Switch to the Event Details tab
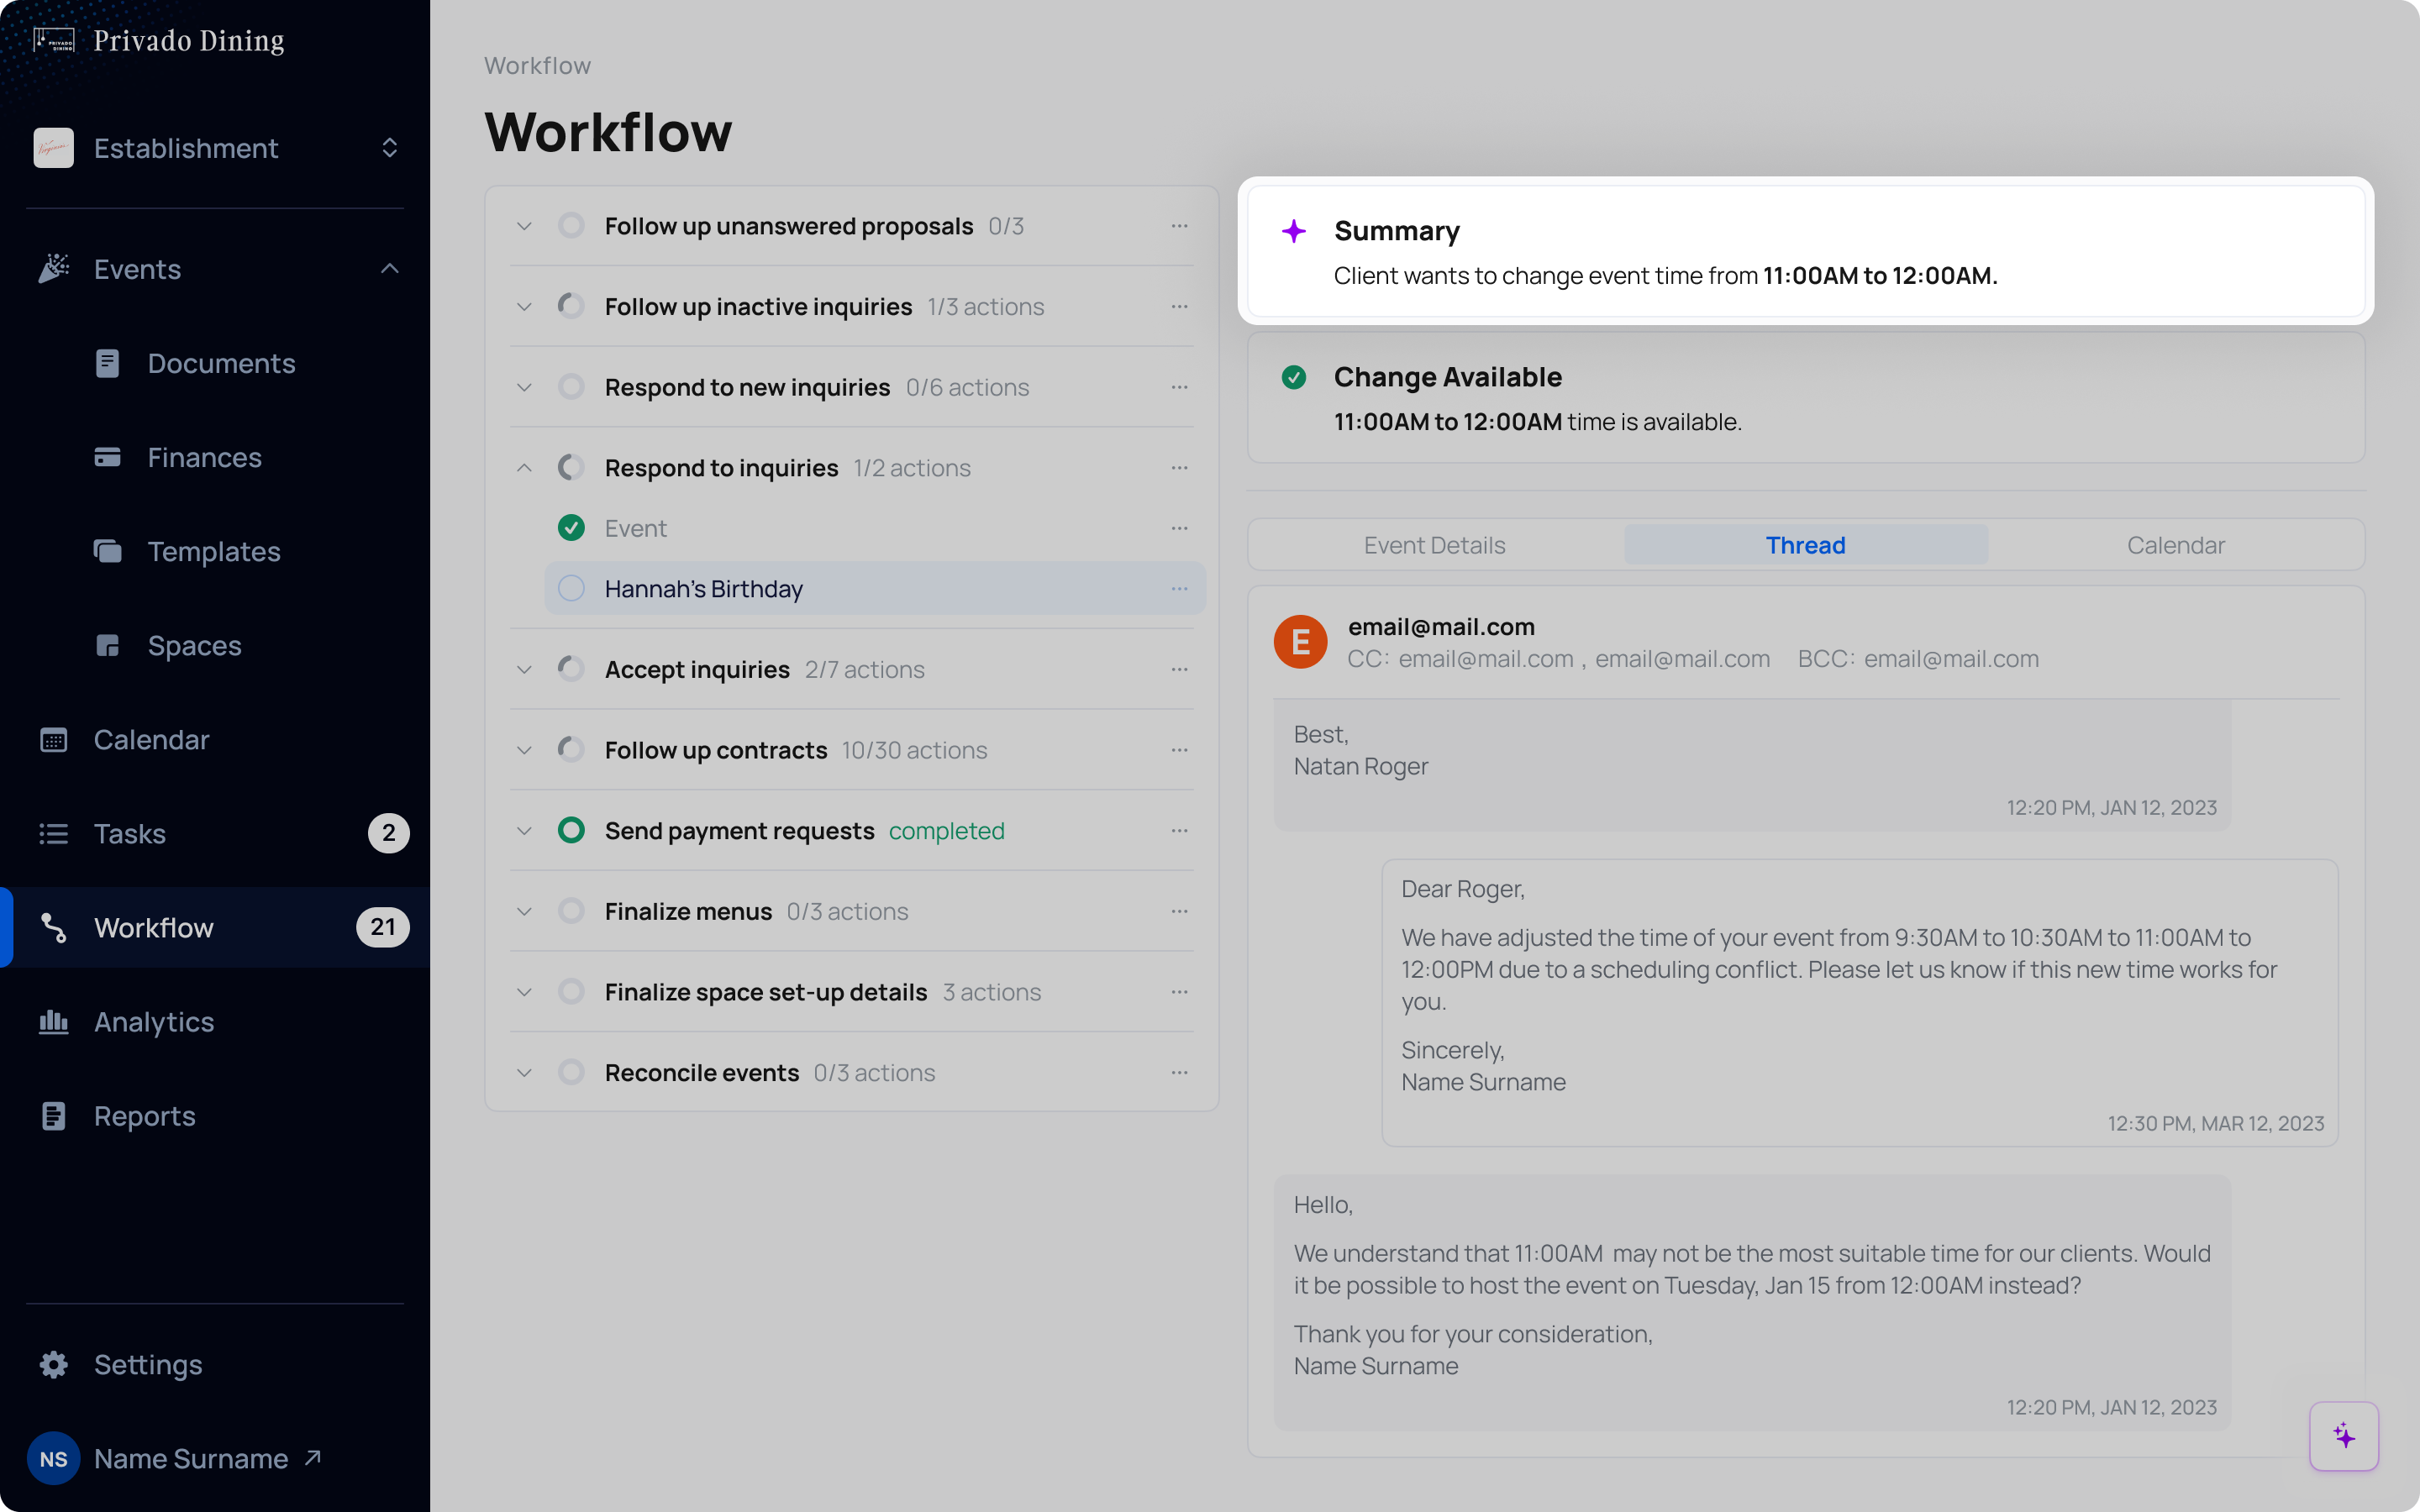 [x=1434, y=545]
